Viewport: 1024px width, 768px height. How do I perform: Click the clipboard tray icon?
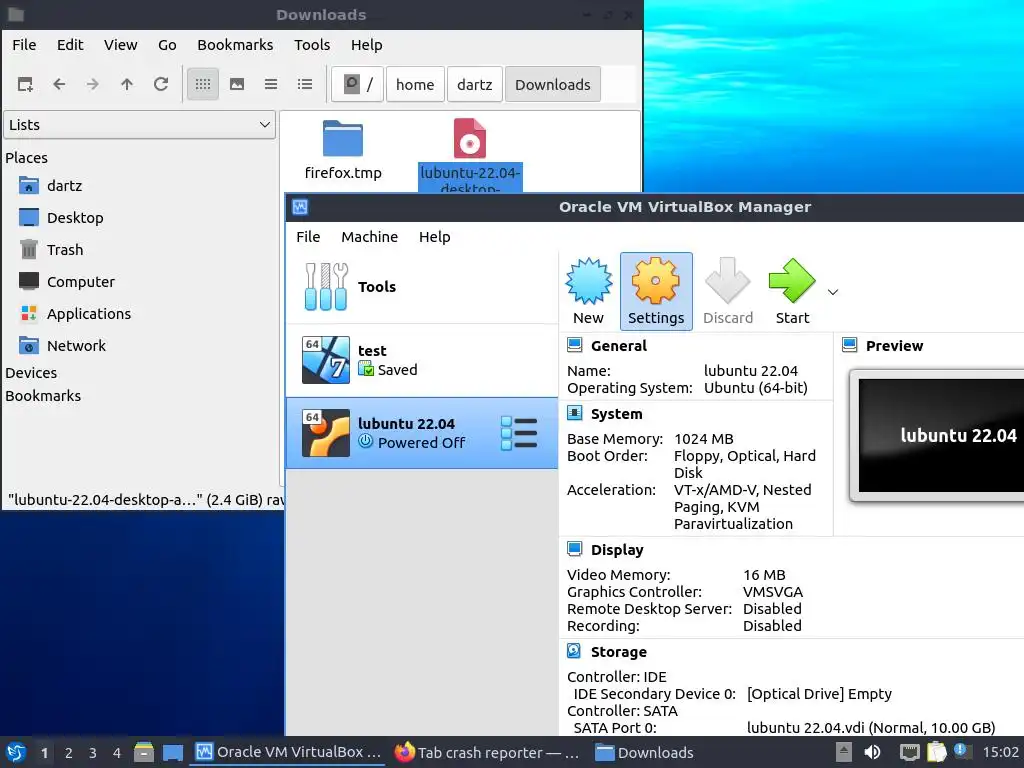coord(936,752)
